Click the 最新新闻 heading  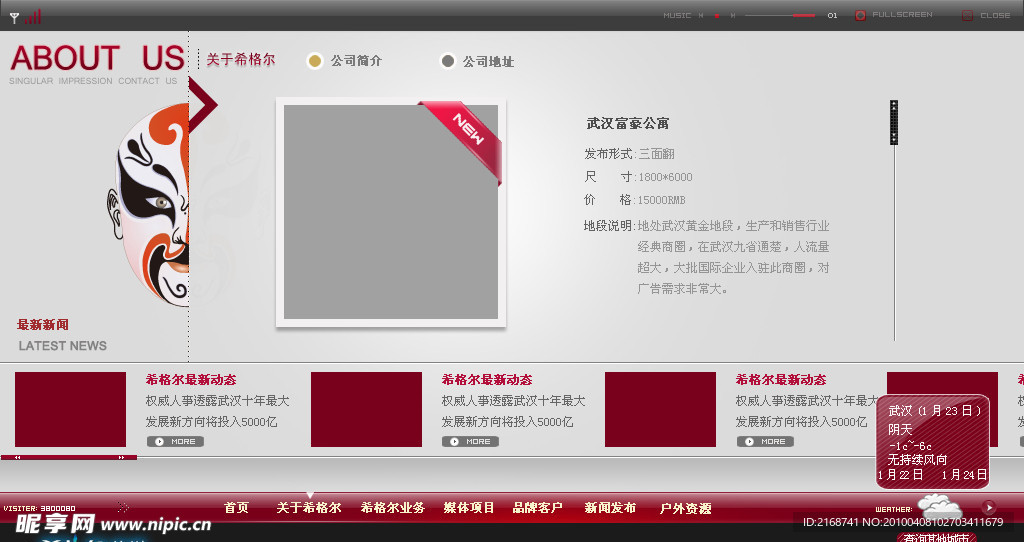click(x=42, y=325)
